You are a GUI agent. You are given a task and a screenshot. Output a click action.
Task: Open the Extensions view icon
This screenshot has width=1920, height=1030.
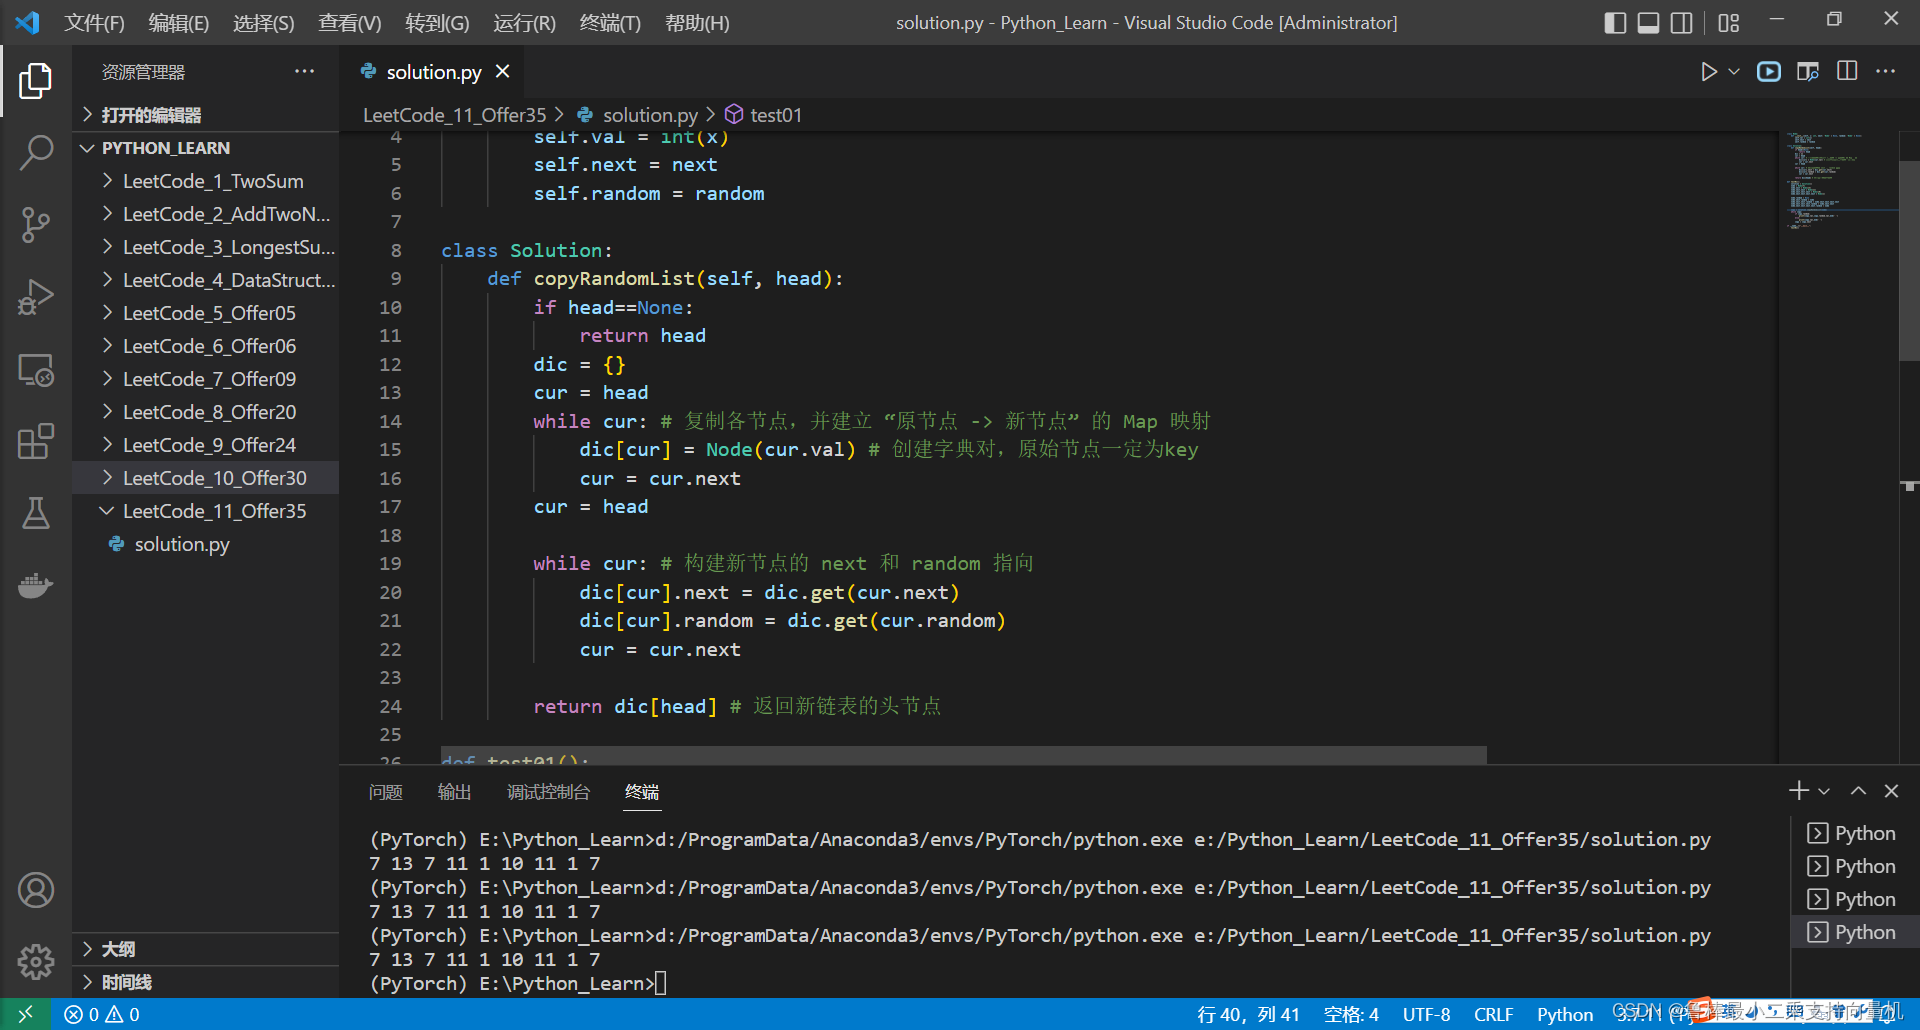pyautogui.click(x=35, y=441)
